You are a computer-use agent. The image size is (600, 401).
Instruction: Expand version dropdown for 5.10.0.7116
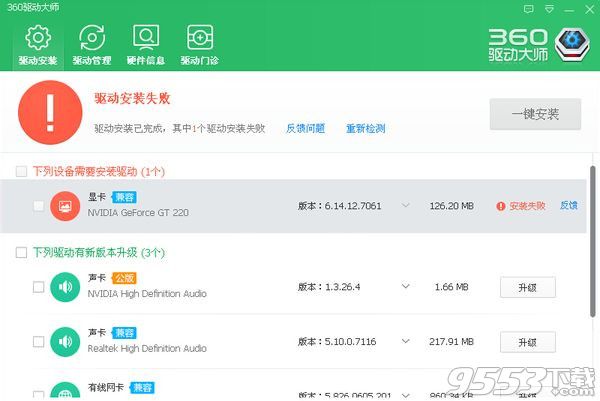coord(406,341)
